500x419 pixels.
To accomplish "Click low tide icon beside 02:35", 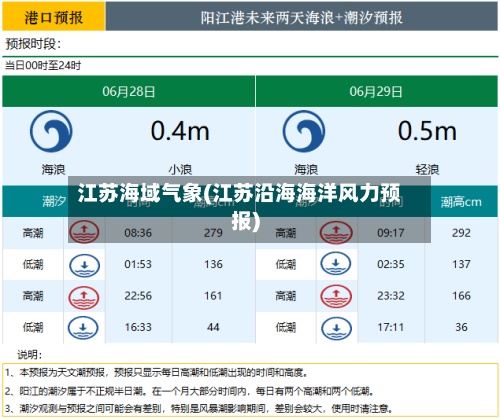I will 336,263.
